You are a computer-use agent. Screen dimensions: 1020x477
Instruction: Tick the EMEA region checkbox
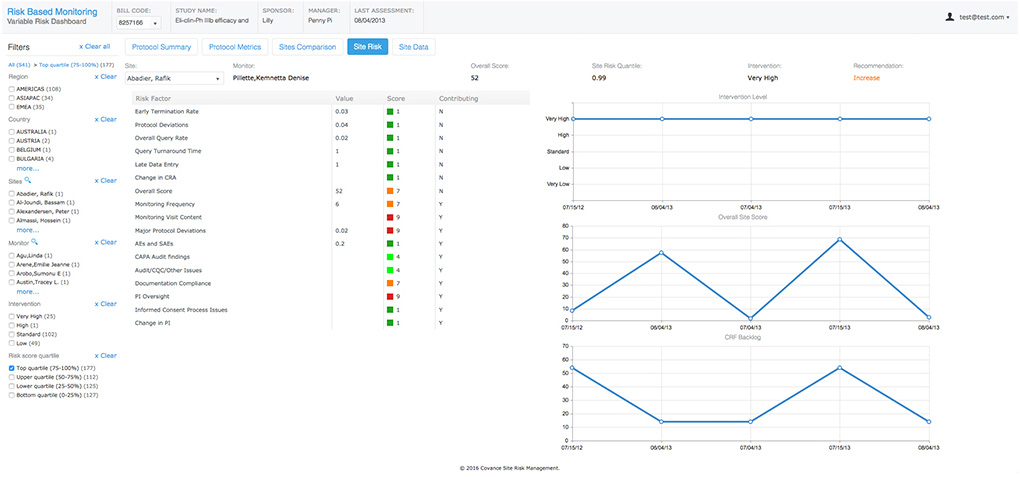click(11, 107)
